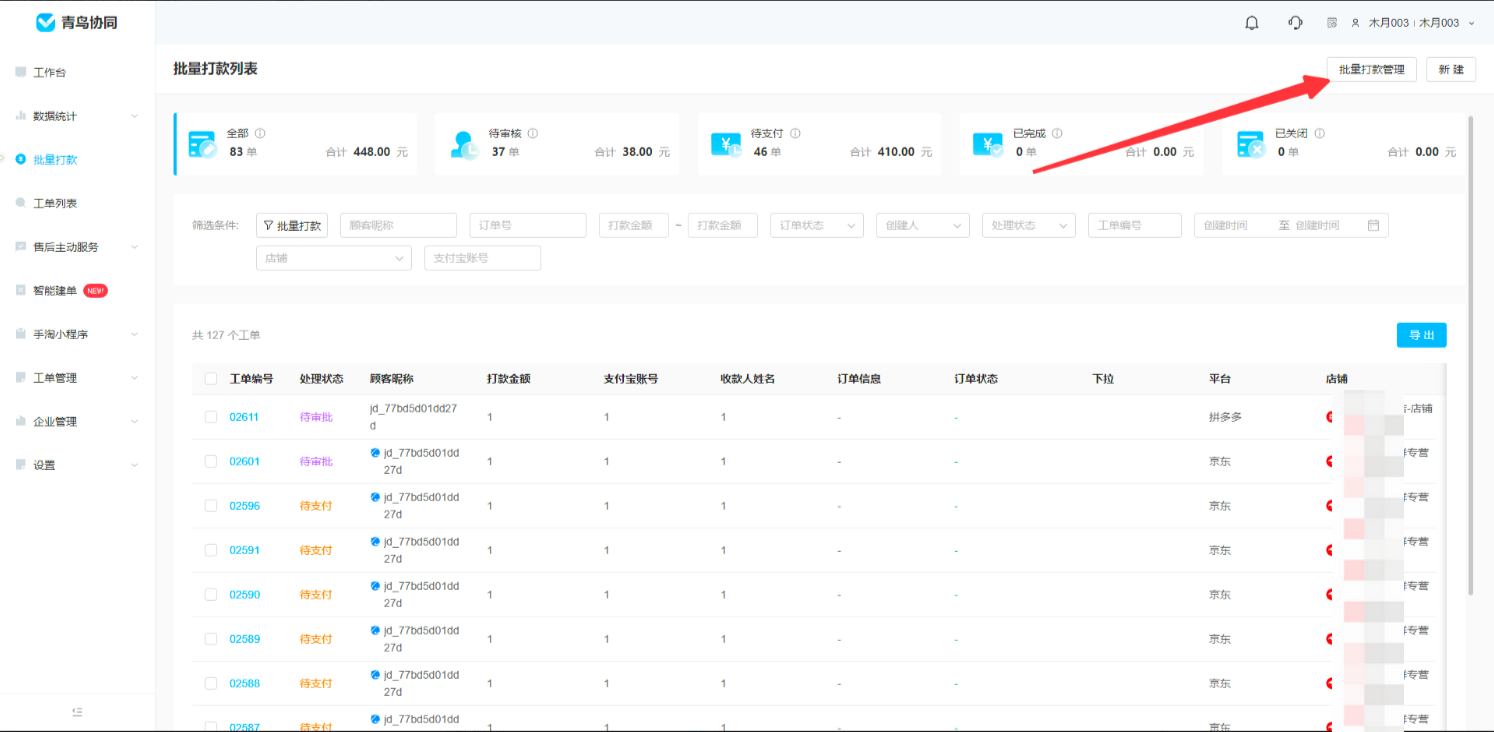
Task: Click the calendar icon in the 创建时间 filter
Action: point(1373,225)
